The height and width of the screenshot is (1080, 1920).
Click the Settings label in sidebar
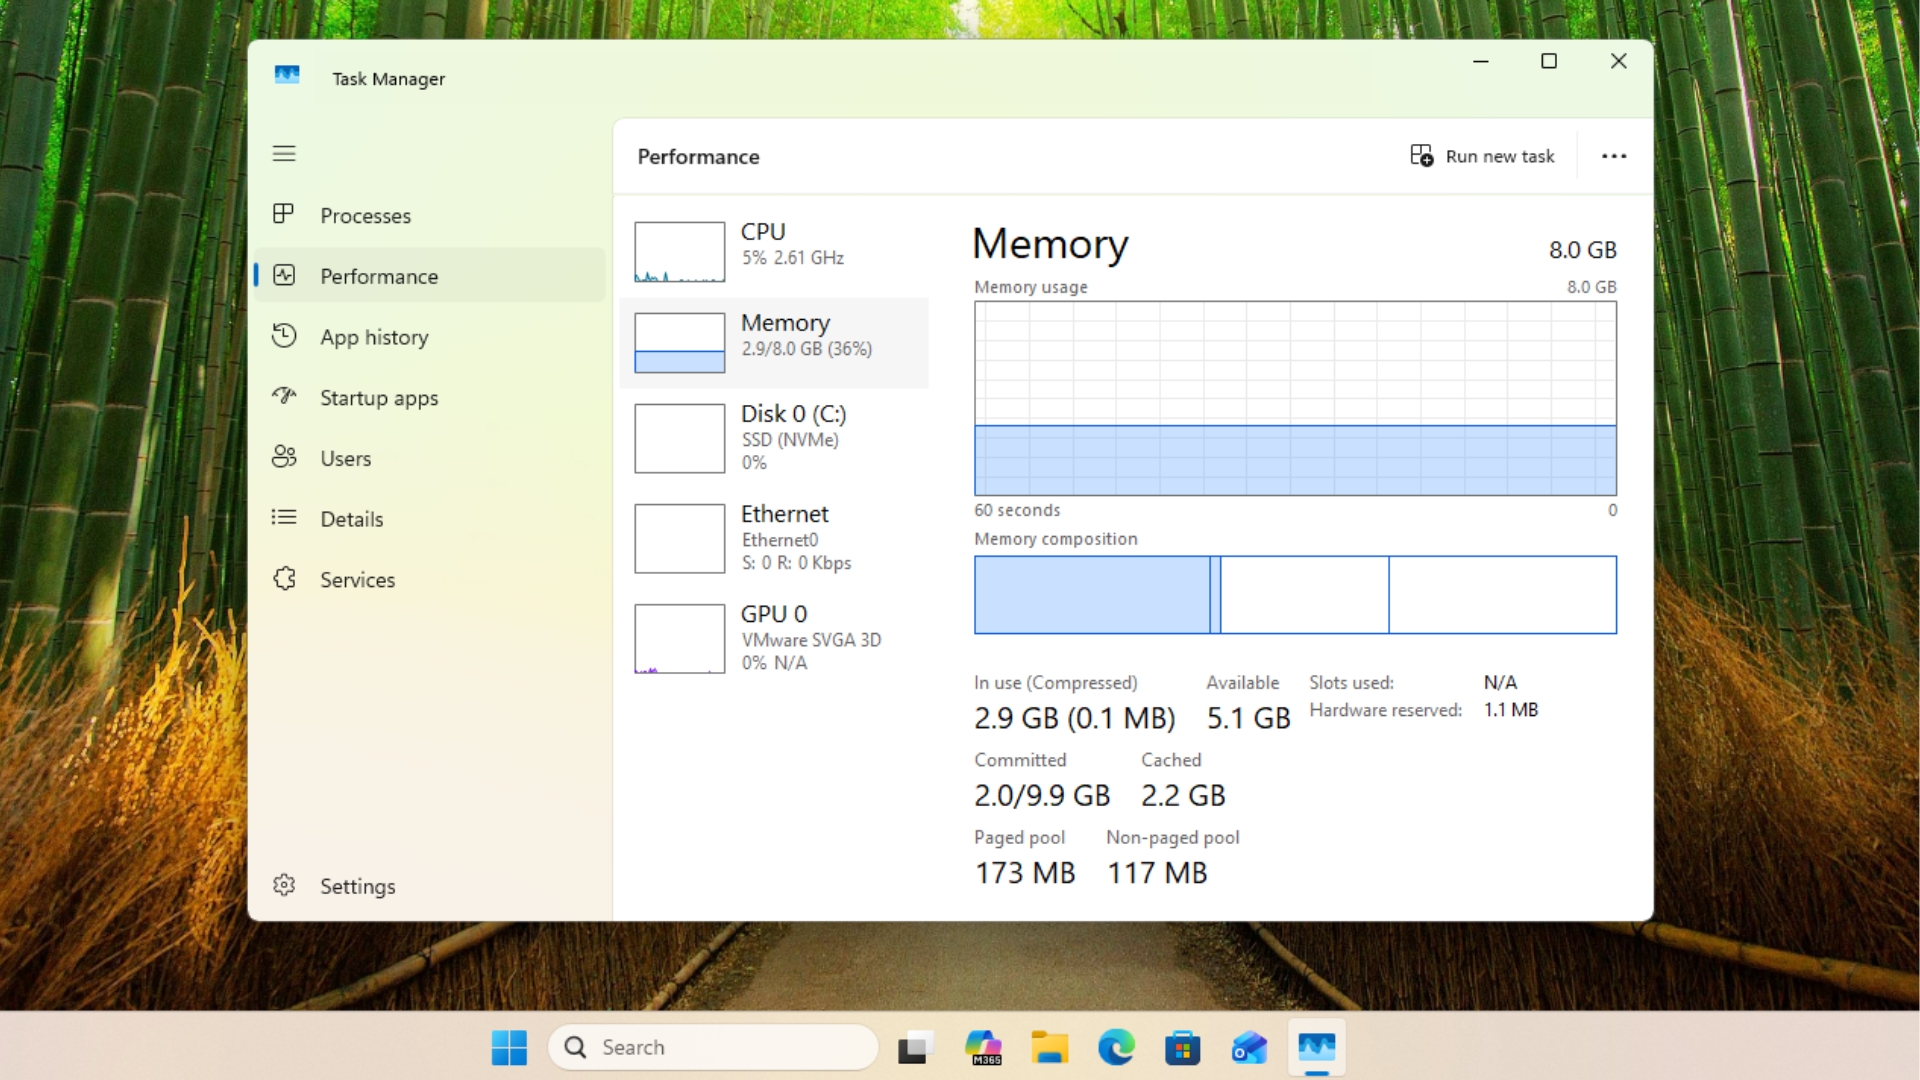tap(357, 886)
